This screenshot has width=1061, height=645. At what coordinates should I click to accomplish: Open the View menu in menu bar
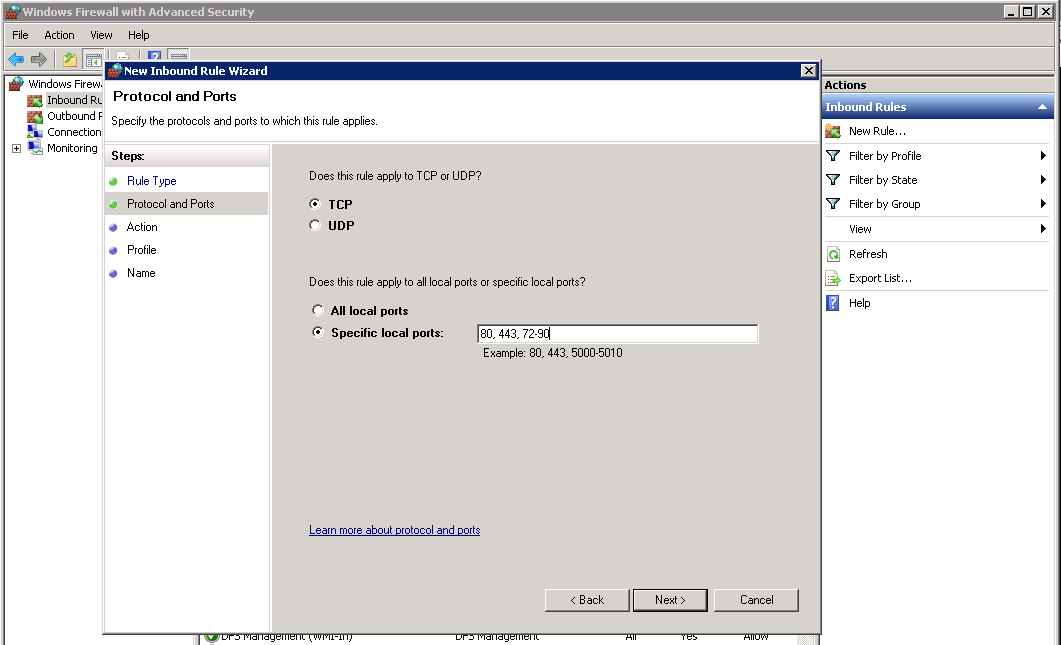click(x=101, y=35)
